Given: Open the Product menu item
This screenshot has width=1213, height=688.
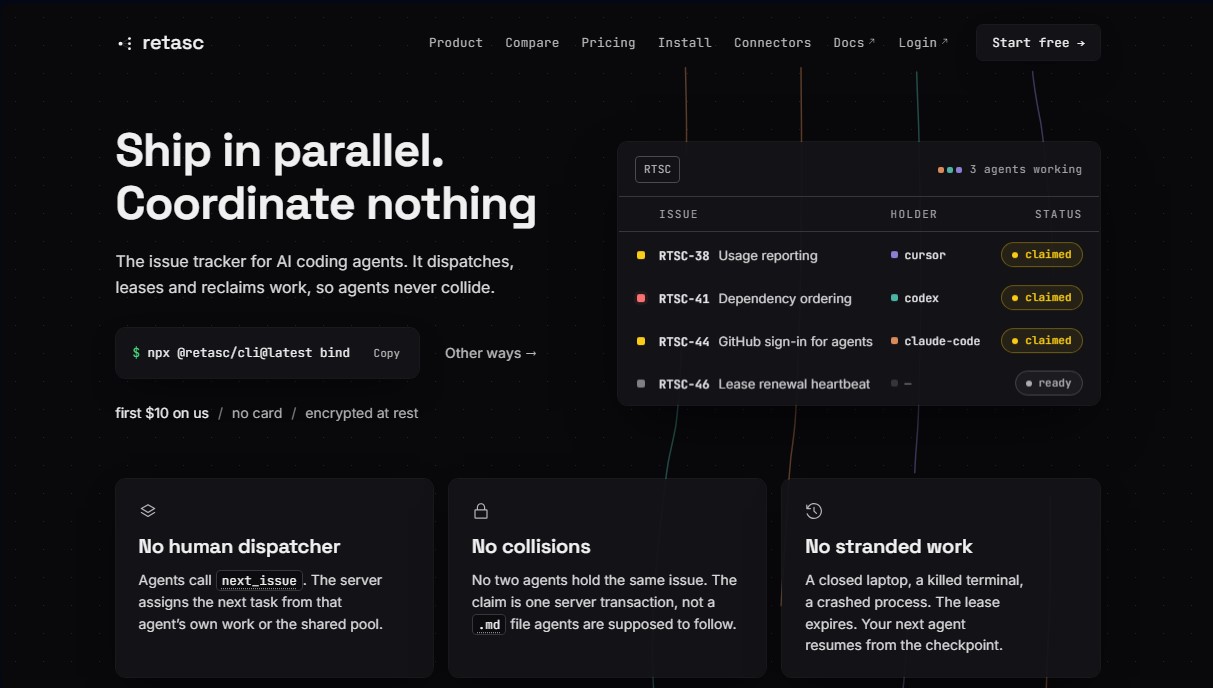Looking at the screenshot, I should (x=456, y=43).
